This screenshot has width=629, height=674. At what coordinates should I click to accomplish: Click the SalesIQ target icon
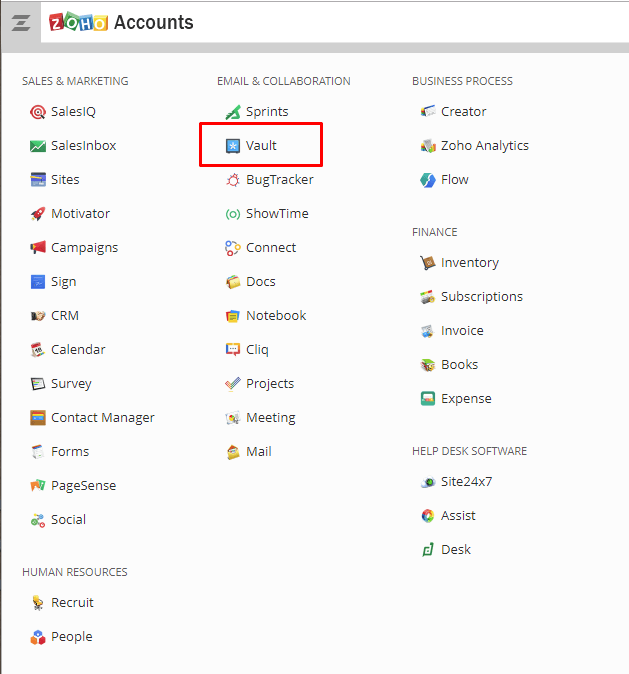pos(38,112)
